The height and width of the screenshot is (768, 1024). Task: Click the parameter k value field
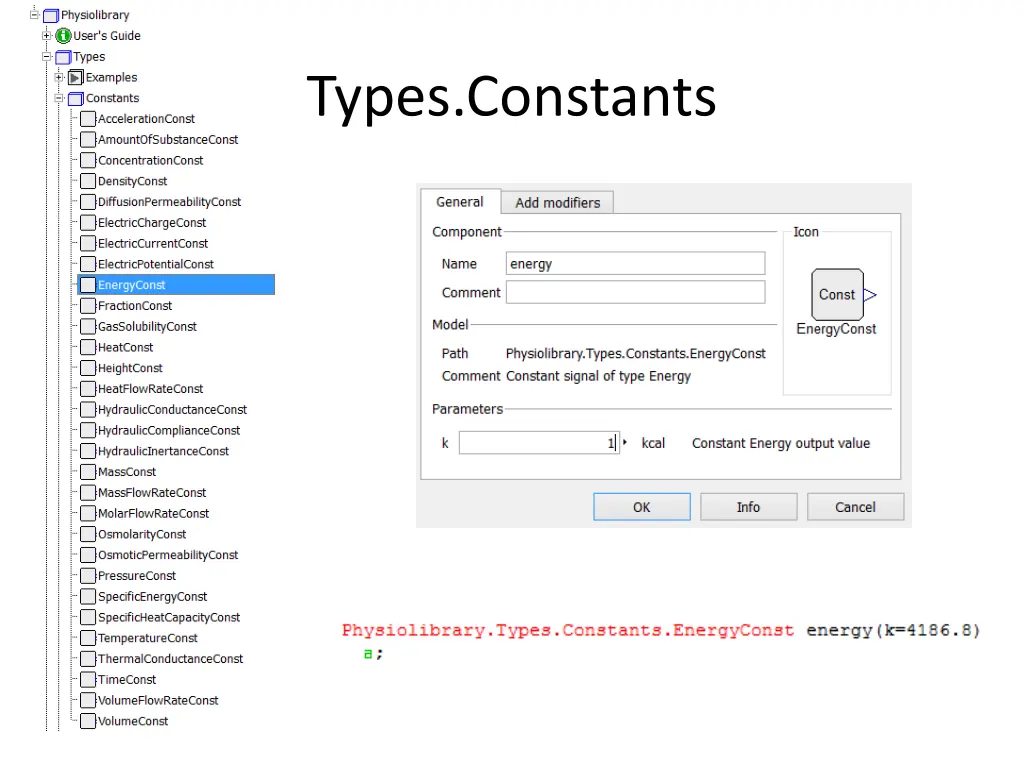click(539, 443)
